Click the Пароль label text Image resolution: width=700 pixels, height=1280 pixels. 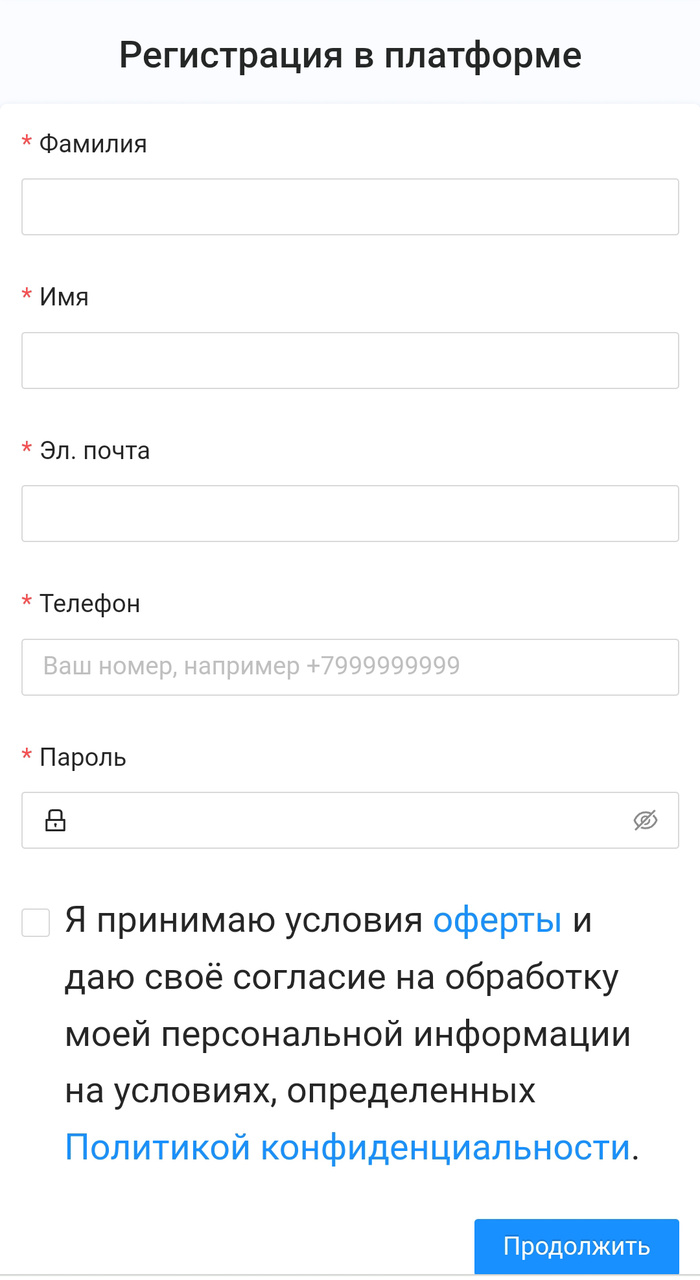tap(83, 757)
